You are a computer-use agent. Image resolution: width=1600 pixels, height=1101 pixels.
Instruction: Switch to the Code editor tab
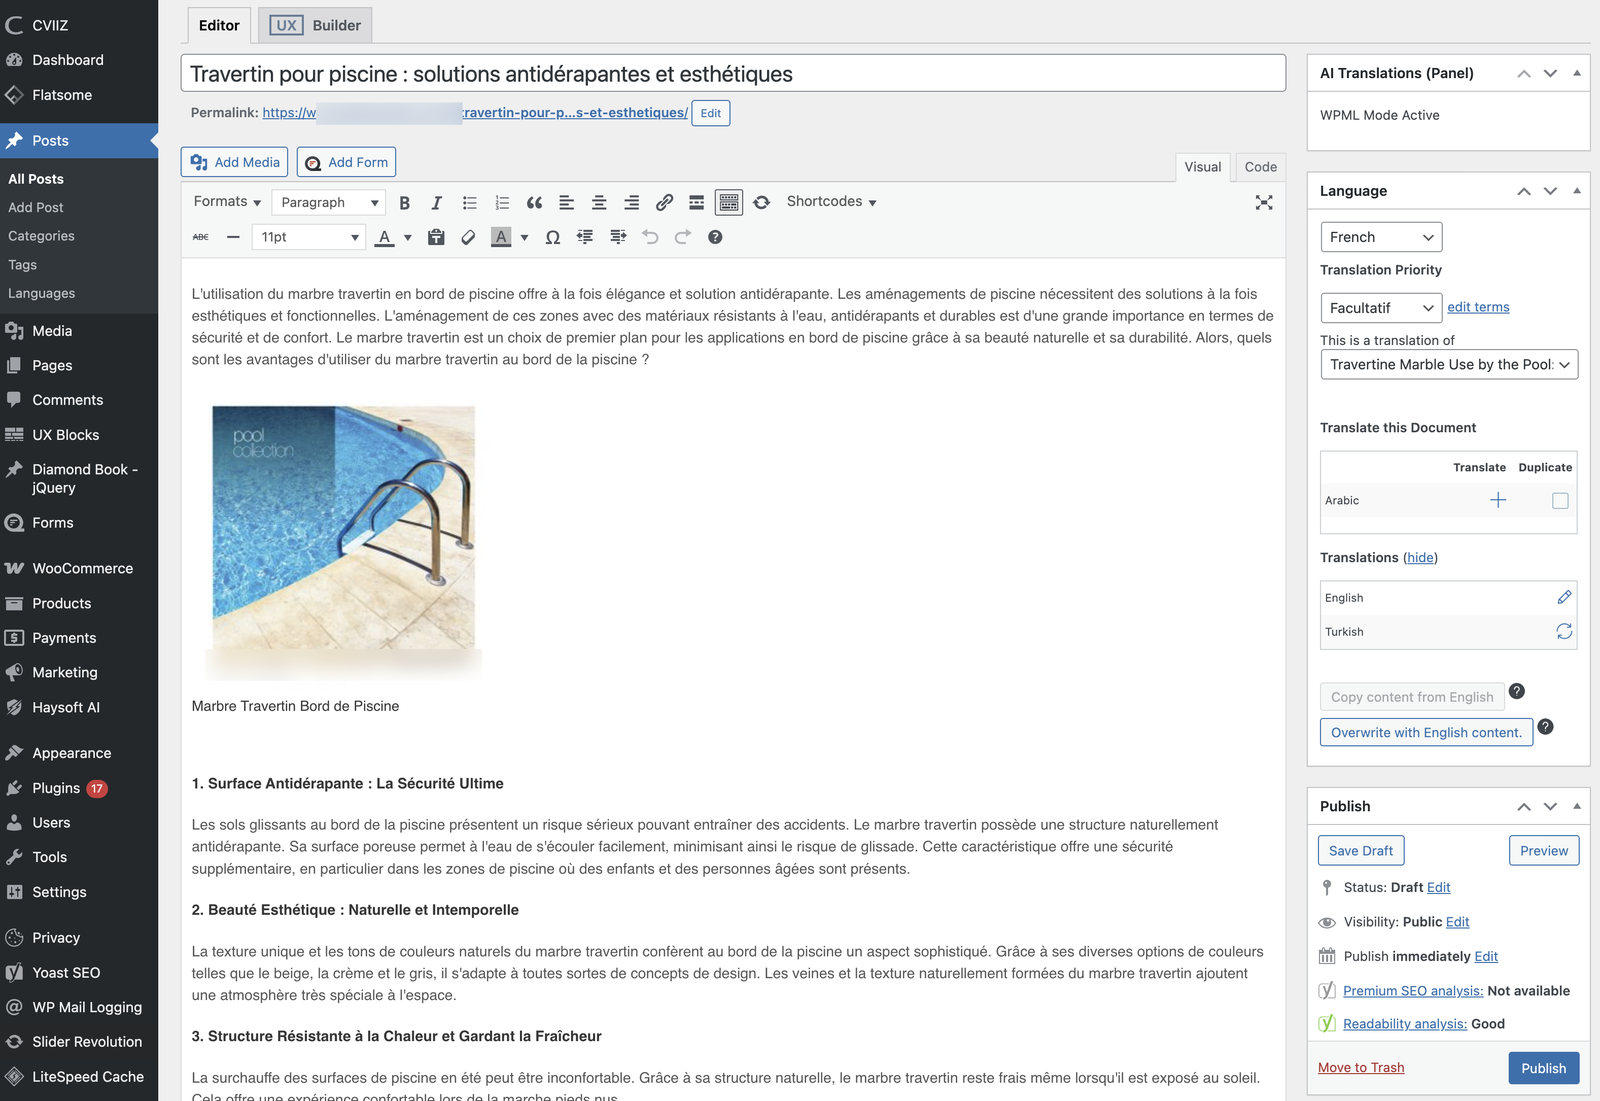coord(1260,167)
